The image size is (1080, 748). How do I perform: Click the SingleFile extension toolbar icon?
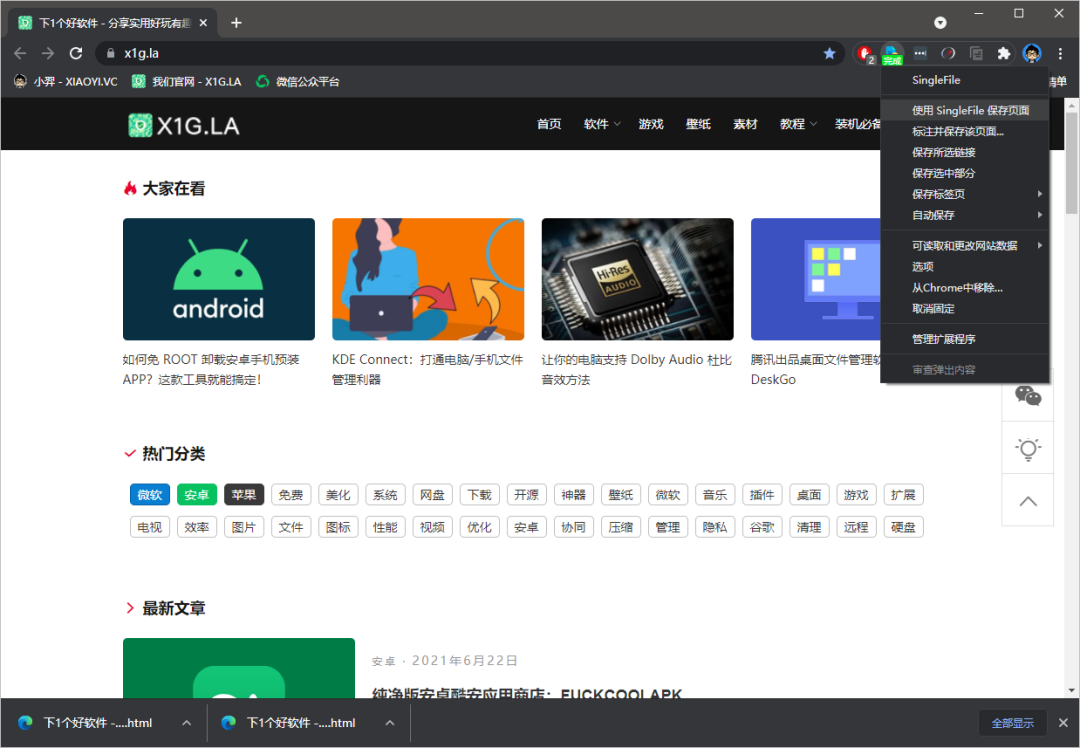pos(892,53)
